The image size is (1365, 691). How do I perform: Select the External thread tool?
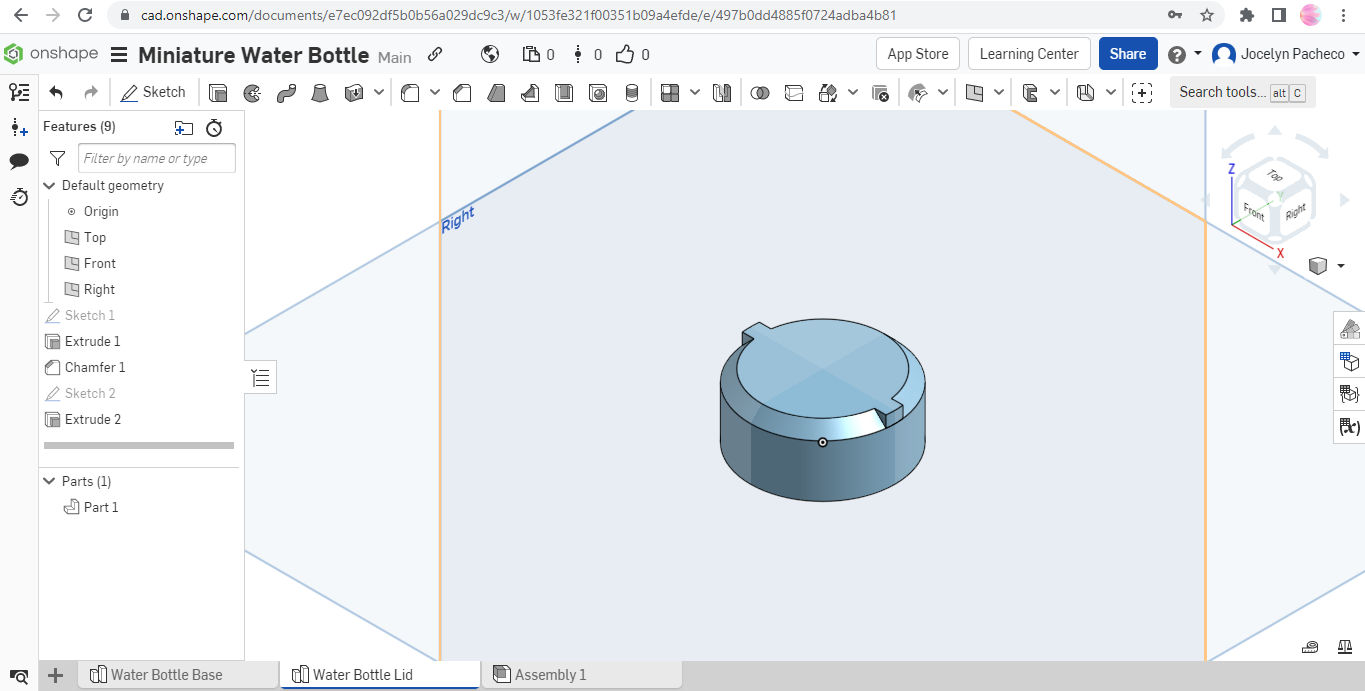(632, 93)
